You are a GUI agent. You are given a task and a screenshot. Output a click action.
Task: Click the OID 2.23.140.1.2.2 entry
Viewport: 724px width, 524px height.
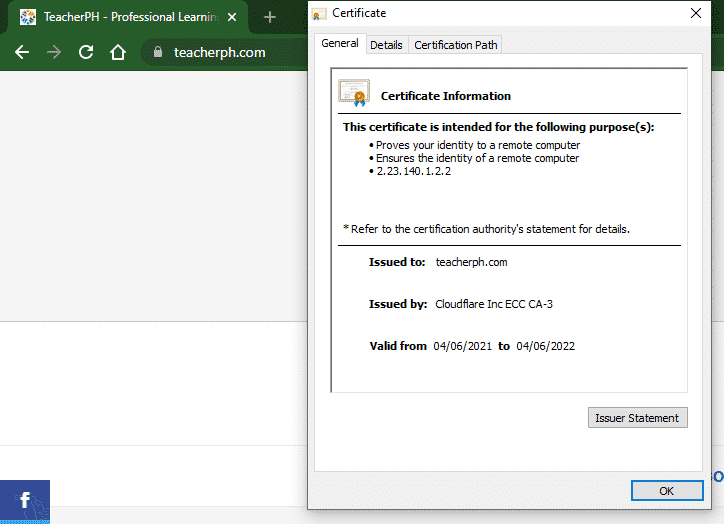pos(414,171)
